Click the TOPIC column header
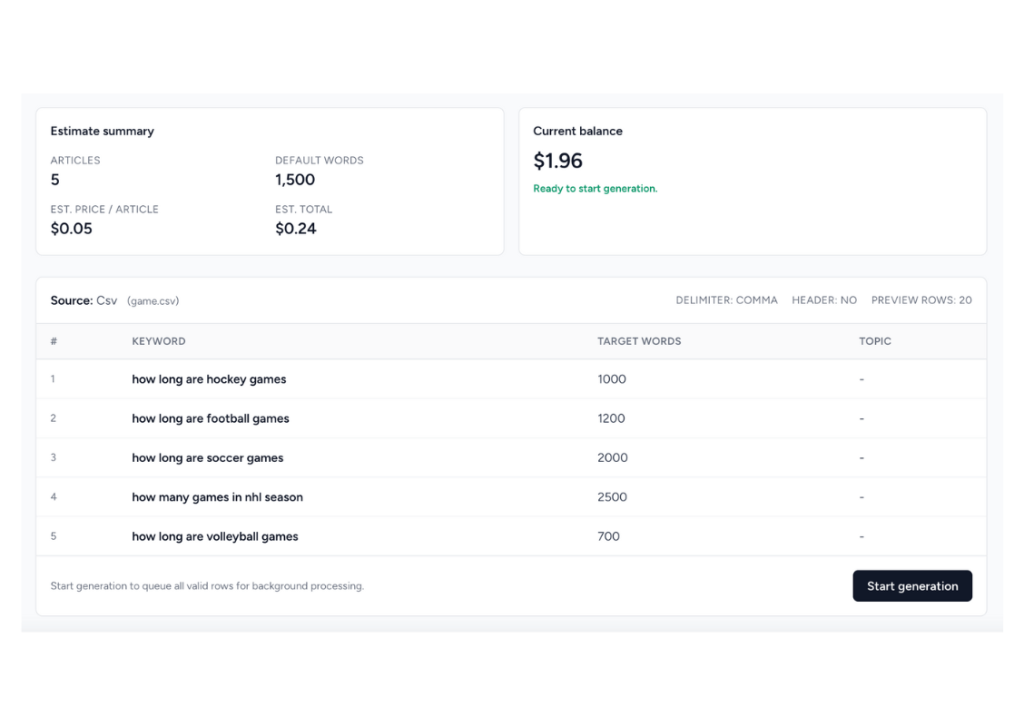This screenshot has width=1024, height=726. [874, 341]
